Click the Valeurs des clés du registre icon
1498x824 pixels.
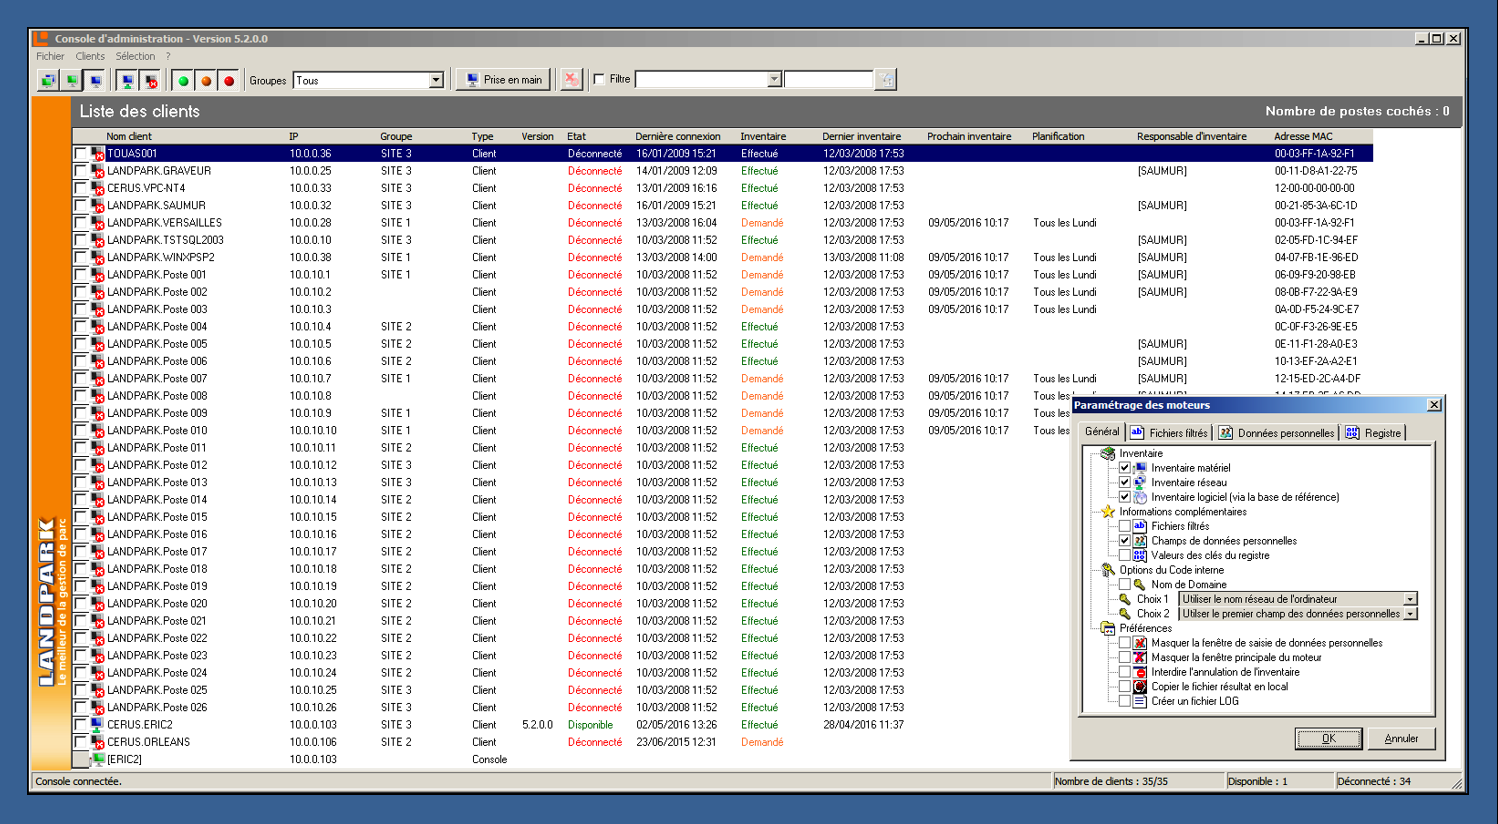1140,555
